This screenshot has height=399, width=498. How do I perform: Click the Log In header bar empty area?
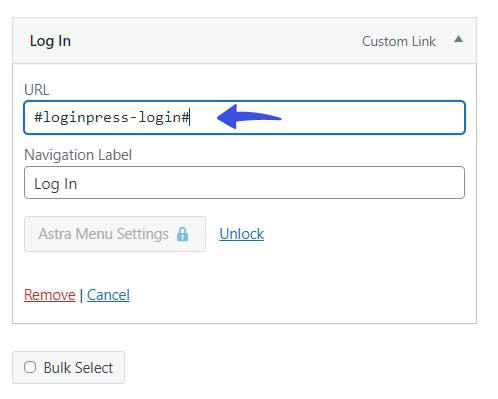click(x=217, y=41)
